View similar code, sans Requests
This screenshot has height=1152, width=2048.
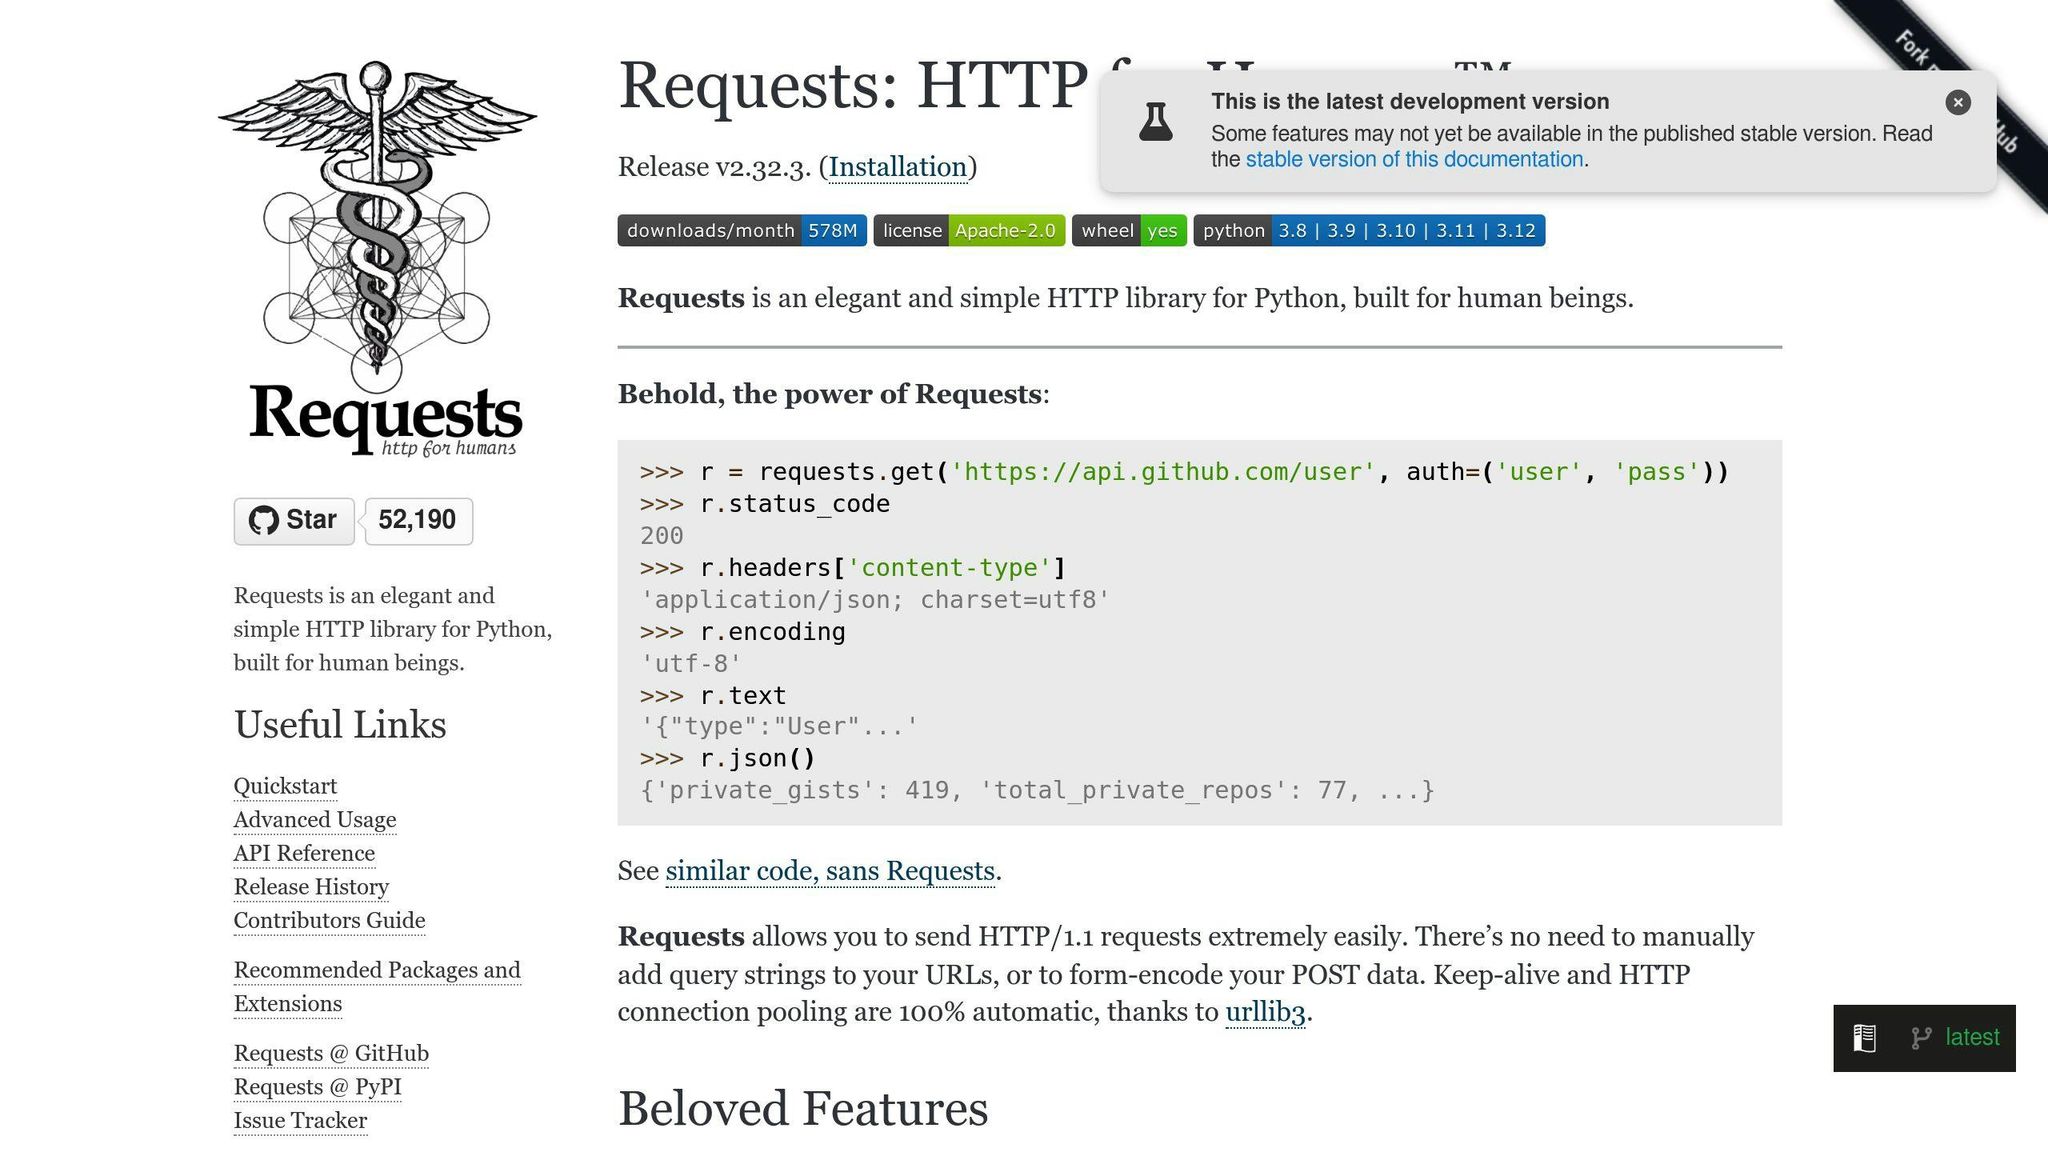click(x=828, y=871)
